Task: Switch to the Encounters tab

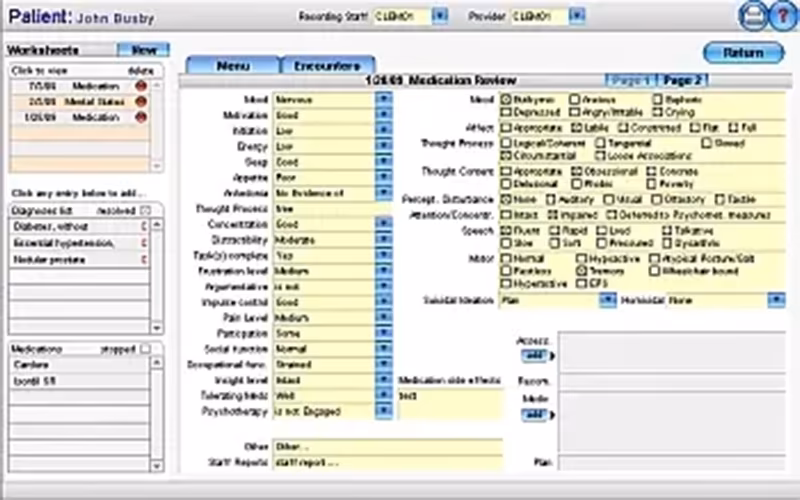Action: coord(327,66)
